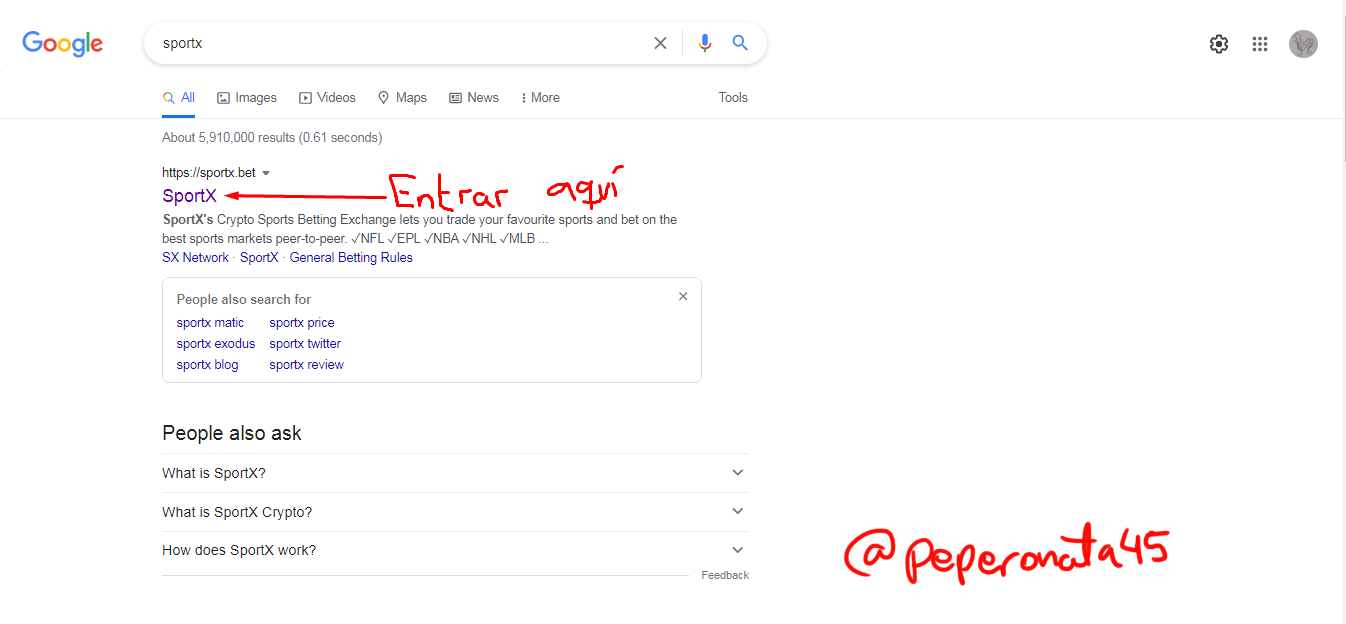Open the More search categories menu
The image size is (1346, 624).
(540, 98)
